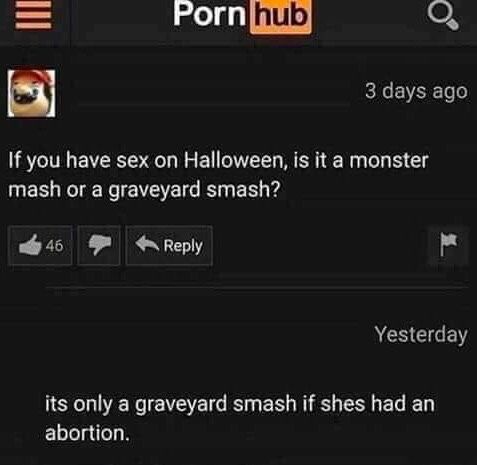The height and width of the screenshot is (465, 477).
Task: Open the commenter's avatar picture
Action: point(32,93)
